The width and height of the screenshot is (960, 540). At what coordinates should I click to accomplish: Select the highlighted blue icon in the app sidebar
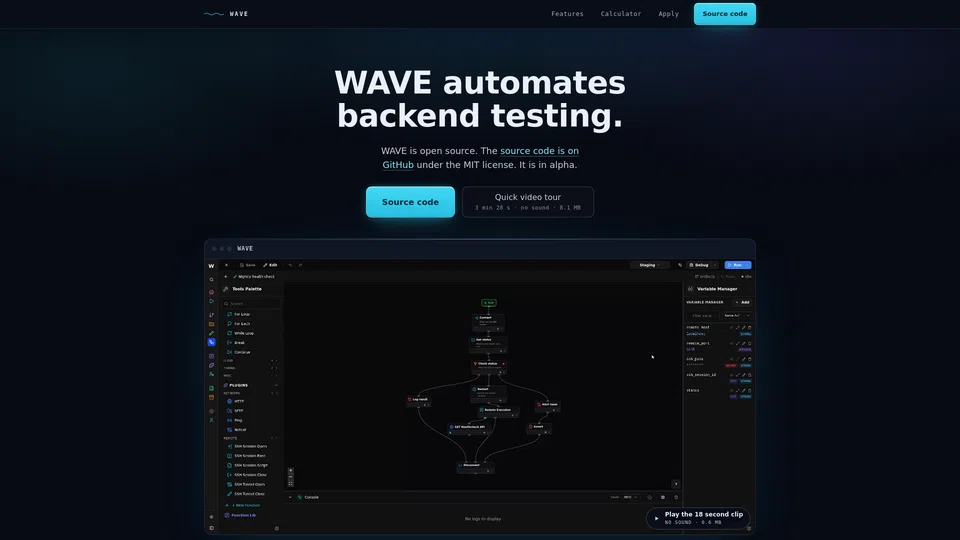point(212,342)
